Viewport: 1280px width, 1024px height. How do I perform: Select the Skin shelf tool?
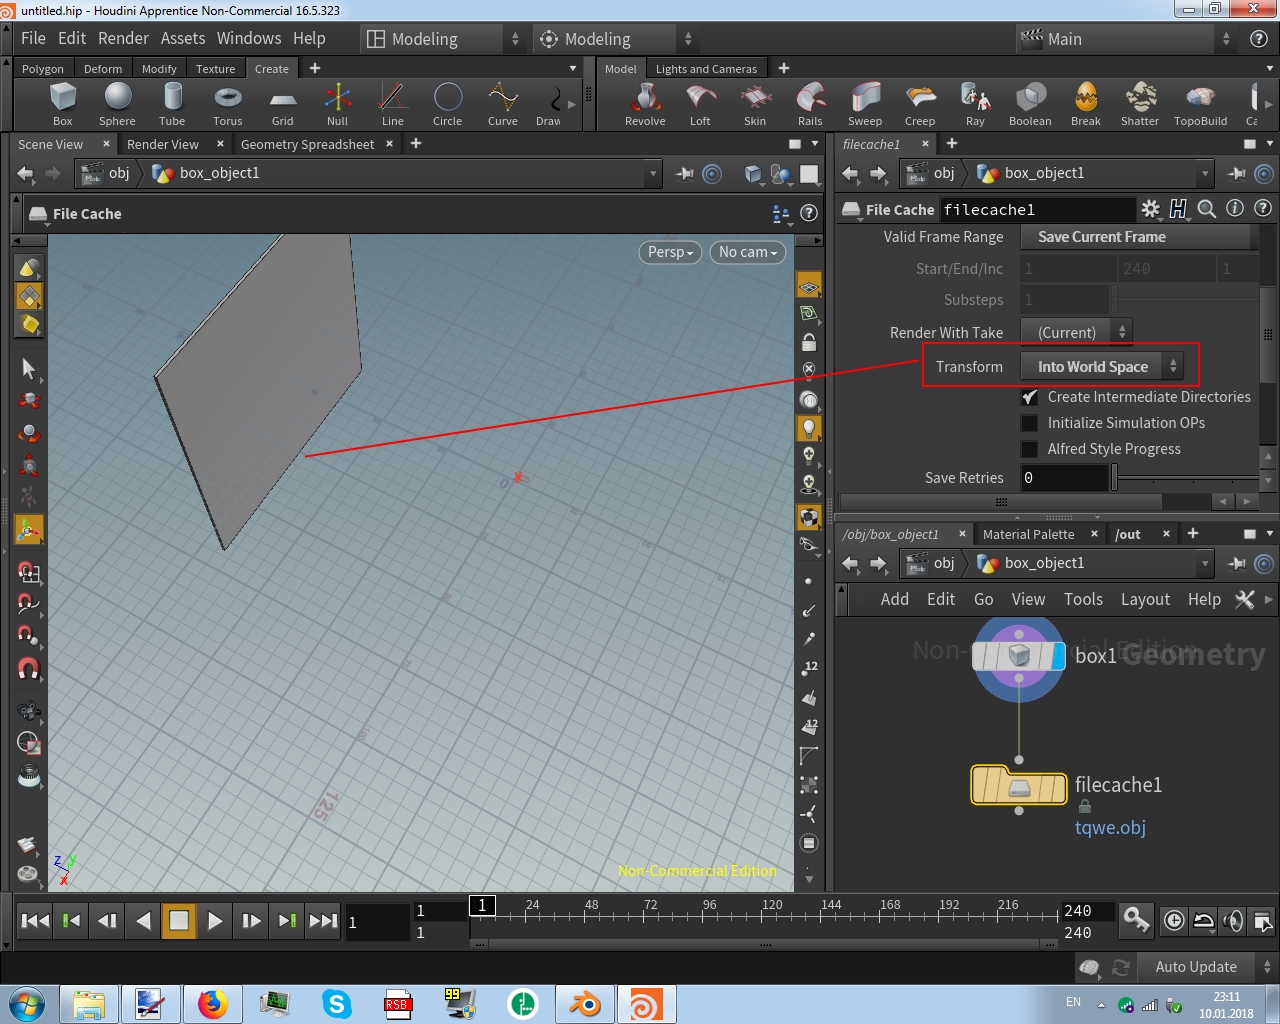[755, 105]
